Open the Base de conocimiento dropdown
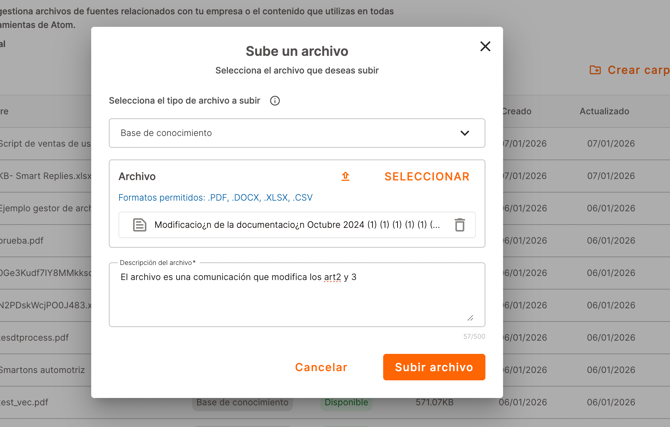670x427 pixels. pyautogui.click(x=296, y=133)
